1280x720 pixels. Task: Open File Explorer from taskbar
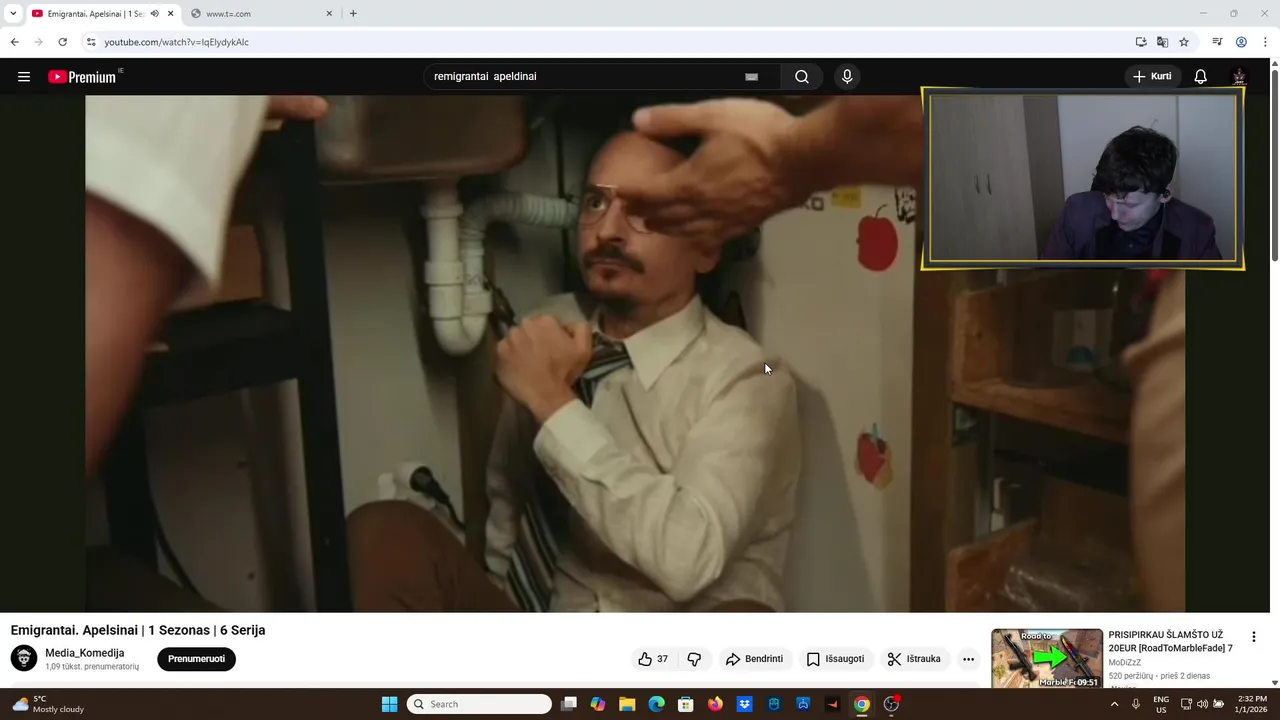click(x=627, y=704)
